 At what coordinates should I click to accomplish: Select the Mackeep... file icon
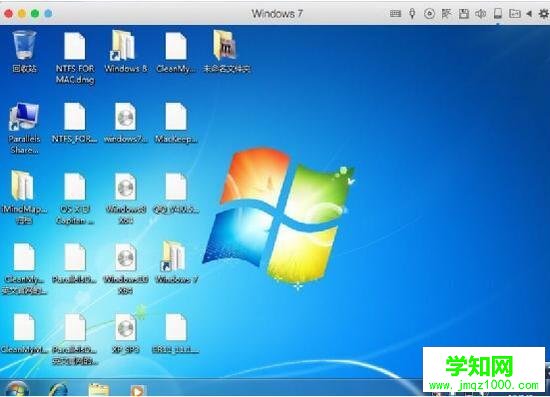tap(176, 122)
